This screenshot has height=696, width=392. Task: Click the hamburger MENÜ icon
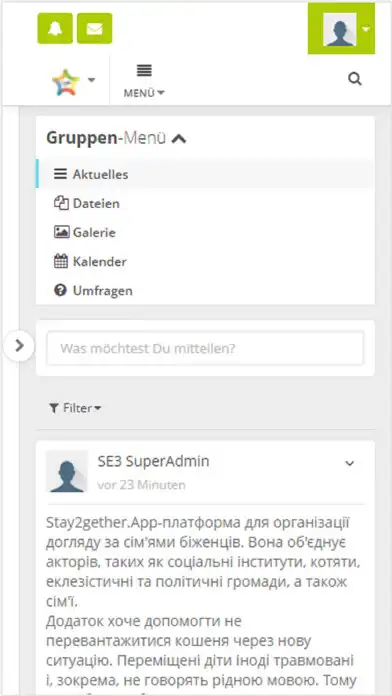click(x=144, y=70)
